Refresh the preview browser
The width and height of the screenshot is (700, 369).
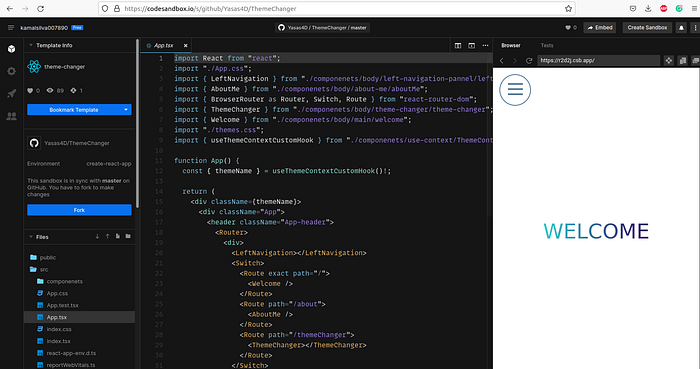click(529, 61)
